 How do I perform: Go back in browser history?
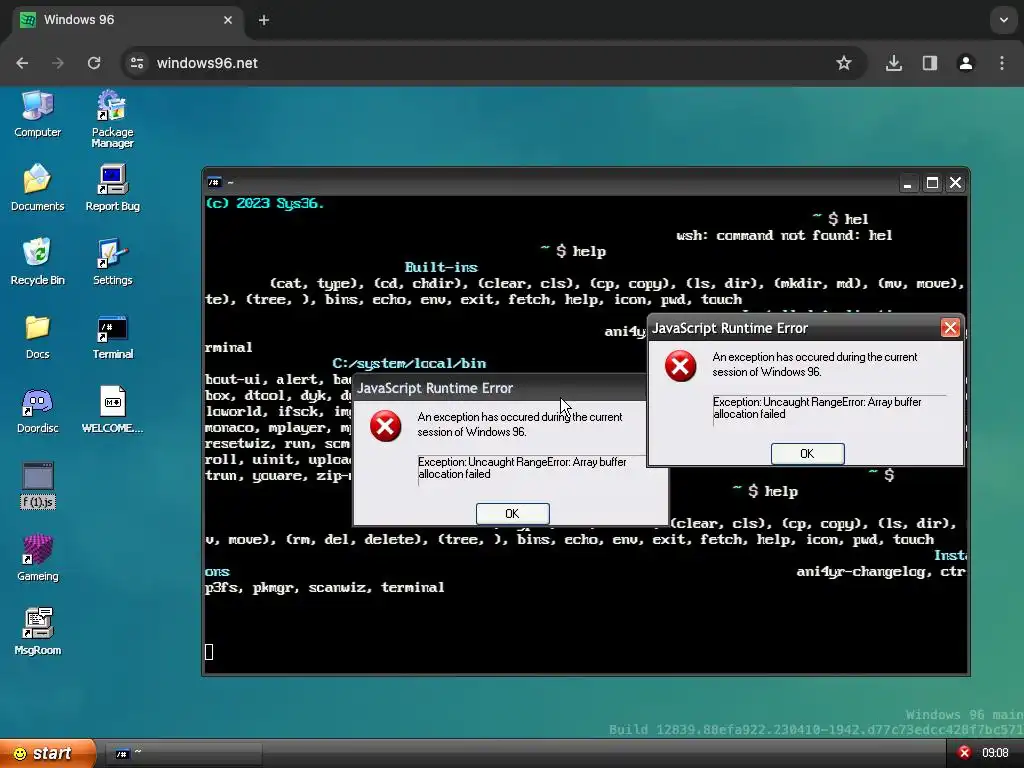[x=22, y=63]
